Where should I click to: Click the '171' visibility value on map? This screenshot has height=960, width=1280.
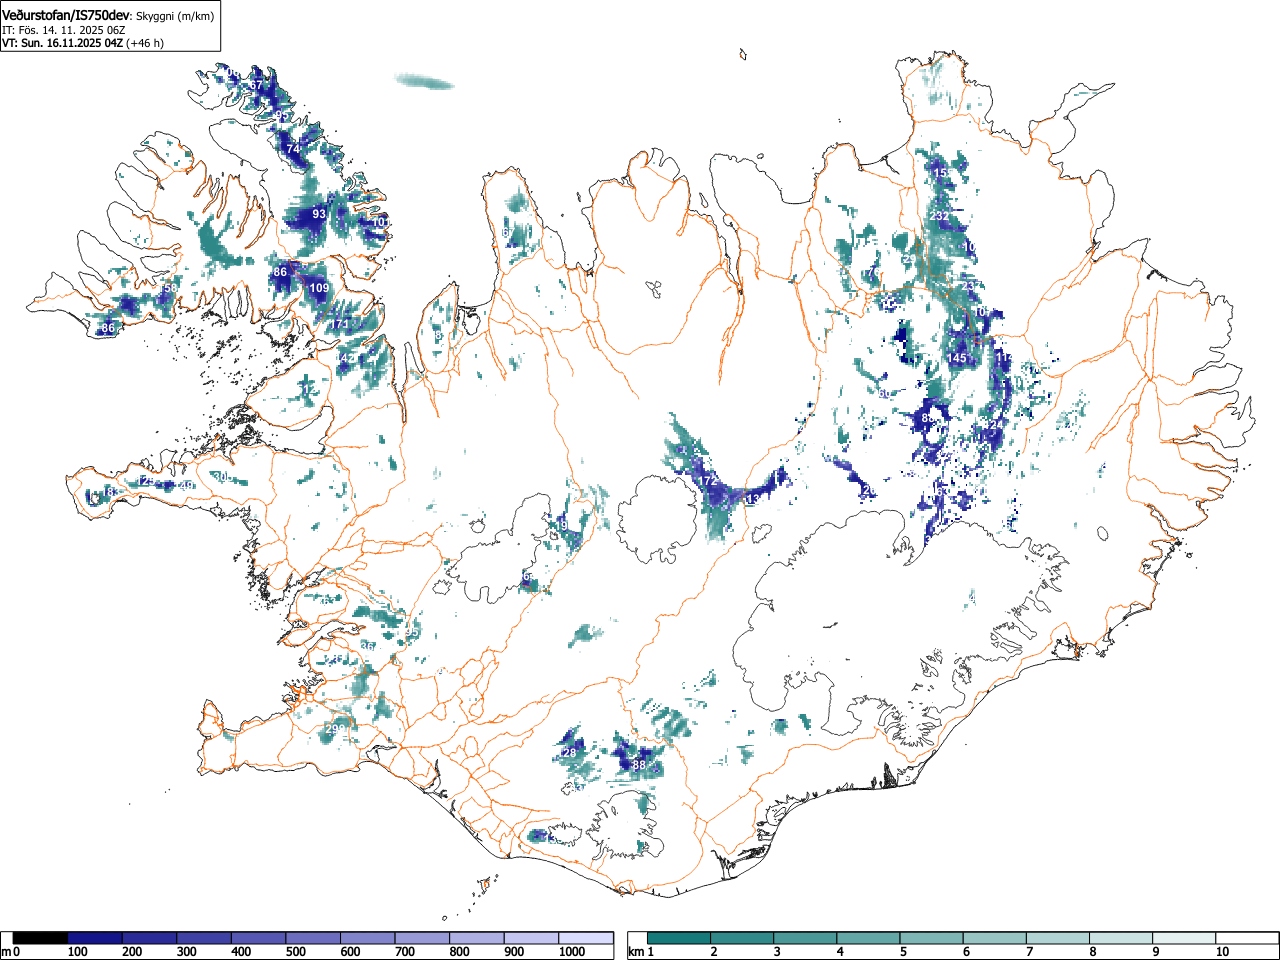(341, 324)
